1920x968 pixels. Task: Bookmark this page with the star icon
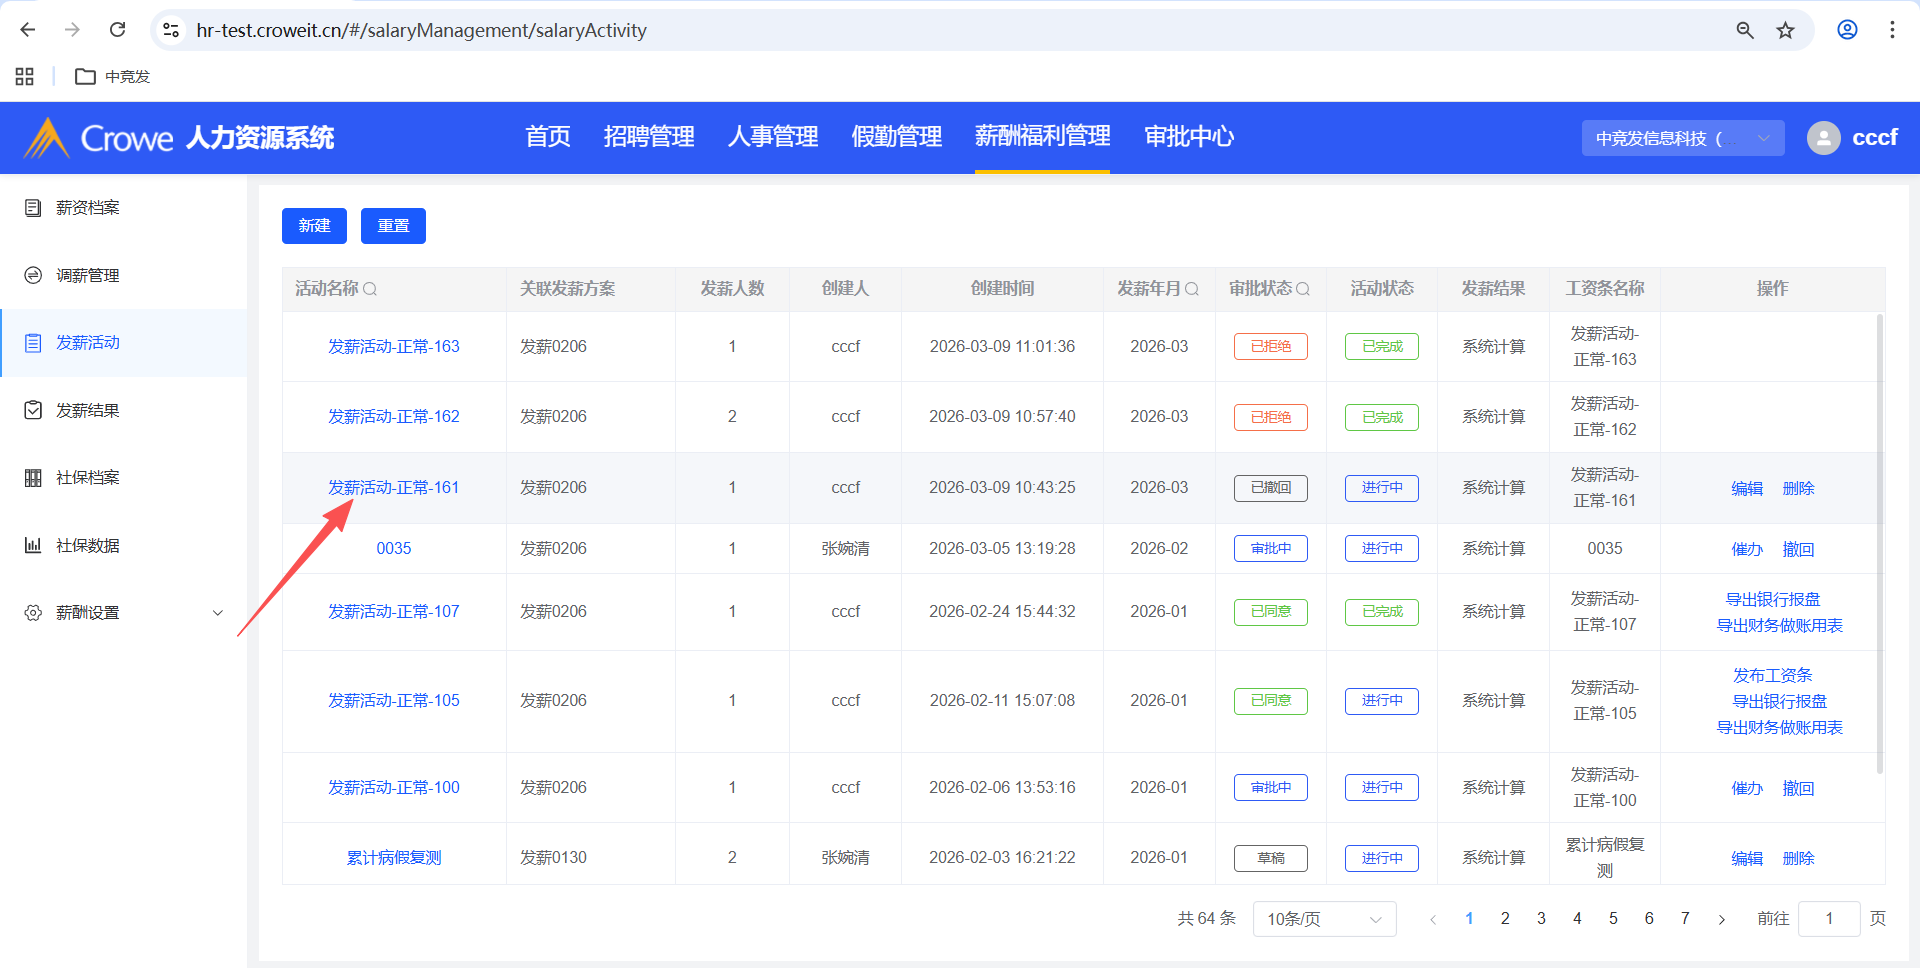pyautogui.click(x=1785, y=30)
